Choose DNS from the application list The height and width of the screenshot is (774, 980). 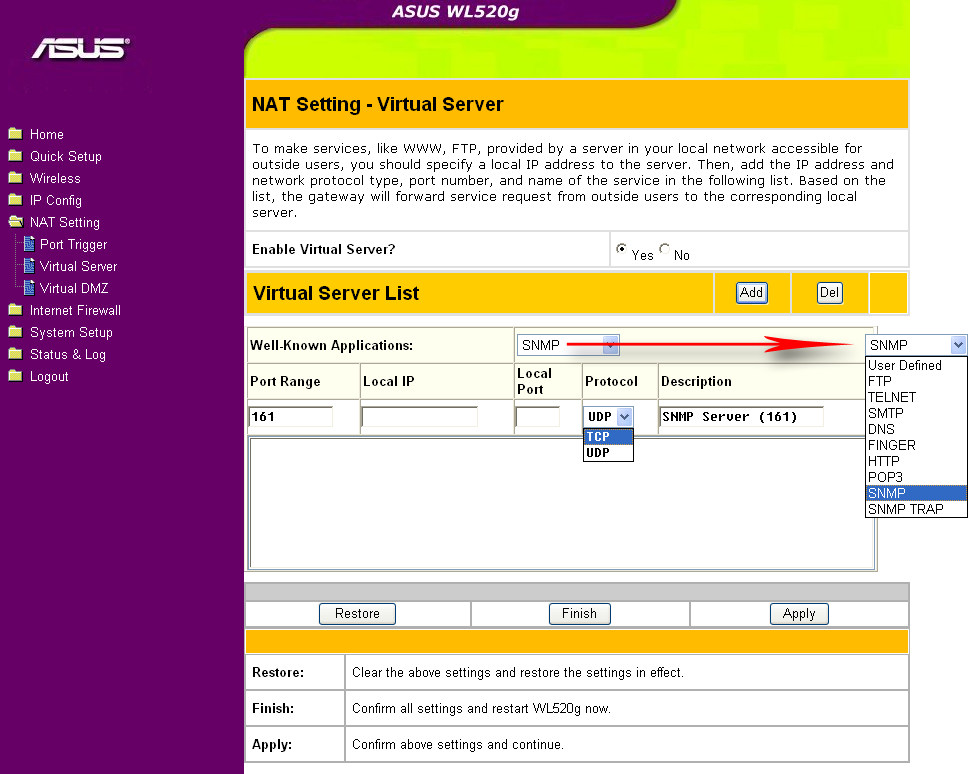click(916, 429)
